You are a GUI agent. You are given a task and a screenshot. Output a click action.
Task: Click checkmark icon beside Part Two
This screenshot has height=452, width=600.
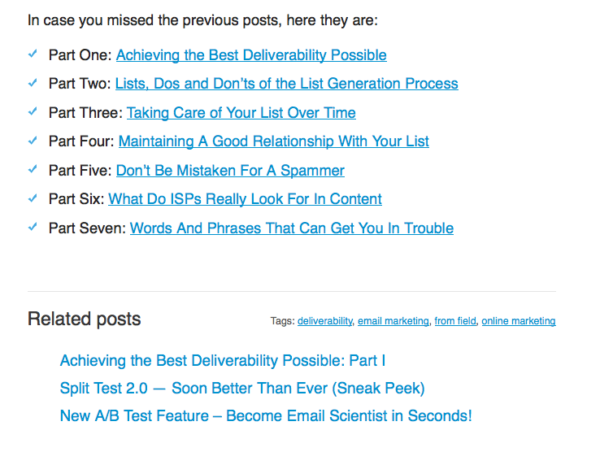pyautogui.click(x=33, y=82)
